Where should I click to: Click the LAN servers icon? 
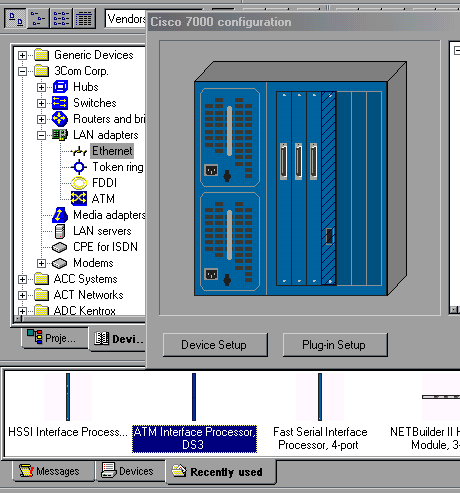click(60, 231)
